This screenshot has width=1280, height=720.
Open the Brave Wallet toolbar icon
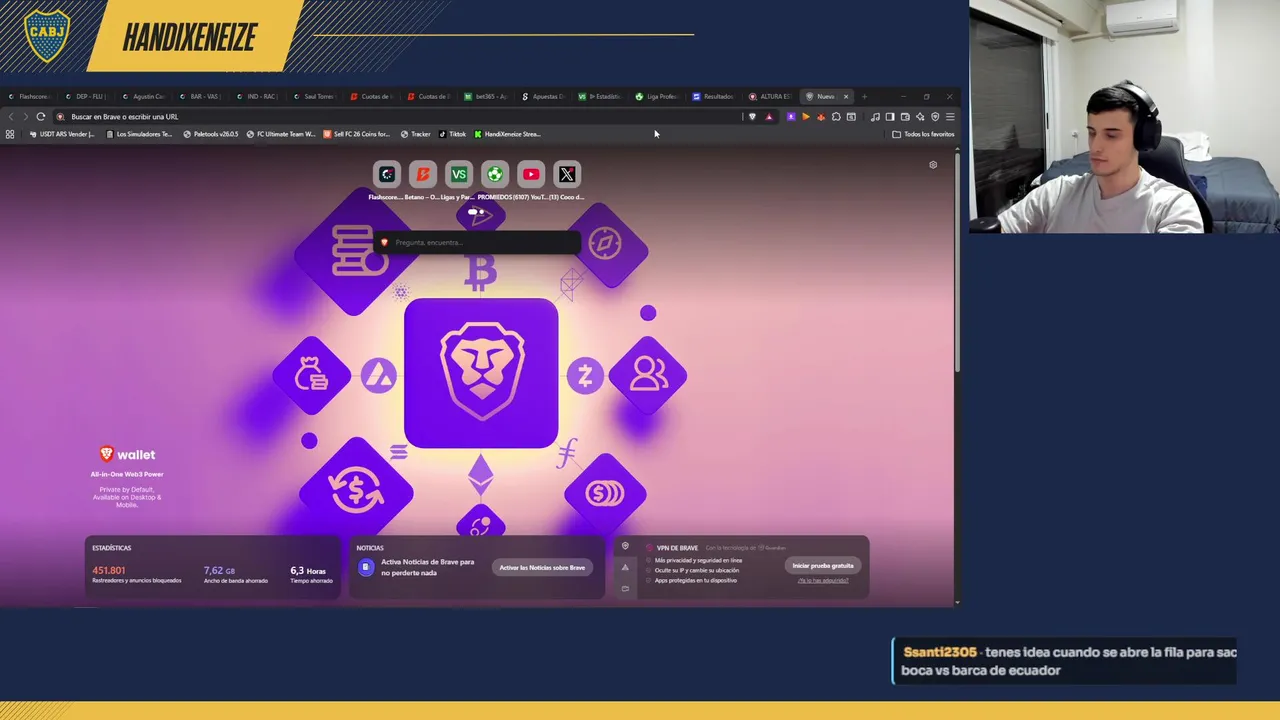(905, 117)
